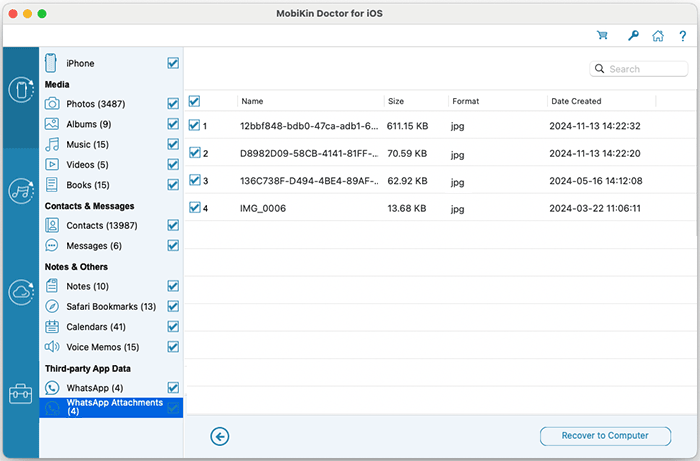Click the Calendars icon
This screenshot has width=700, height=461.
[x=52, y=327]
